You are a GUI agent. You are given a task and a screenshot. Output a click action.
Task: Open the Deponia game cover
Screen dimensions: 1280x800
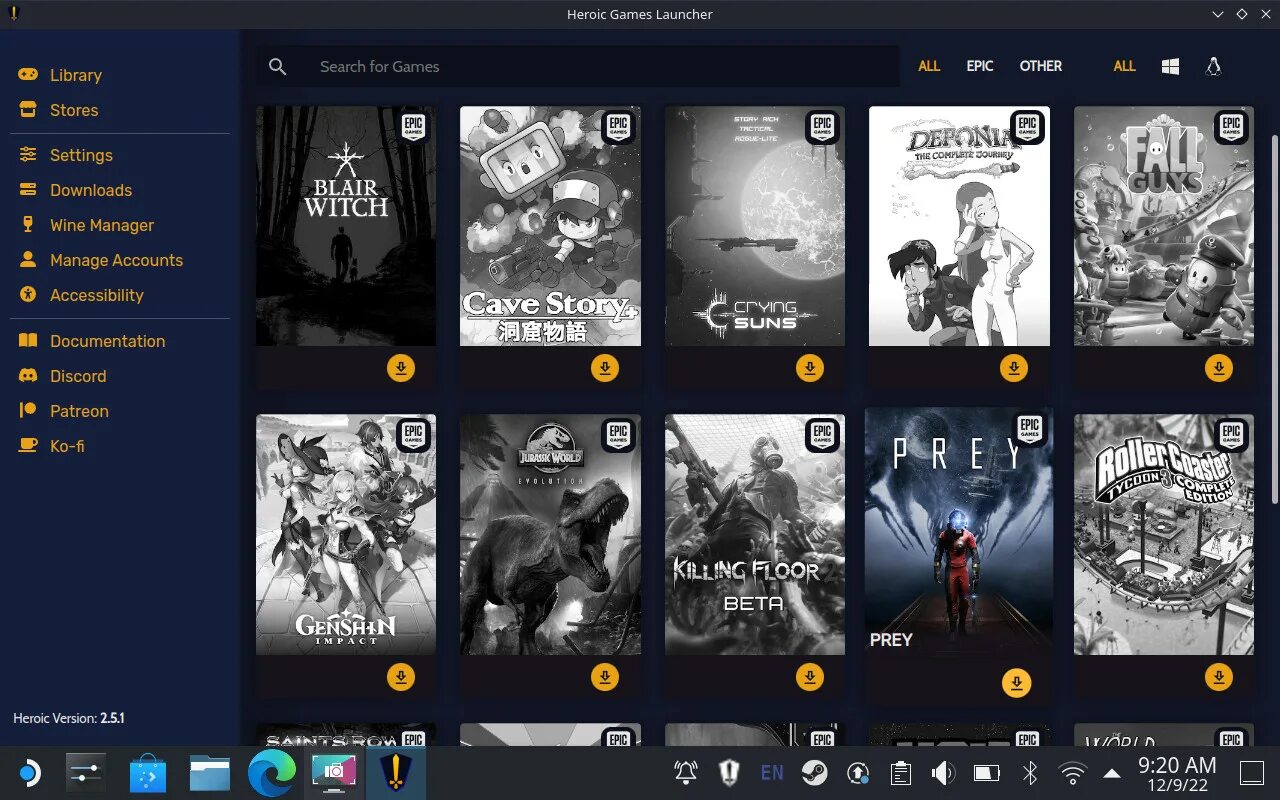click(959, 226)
